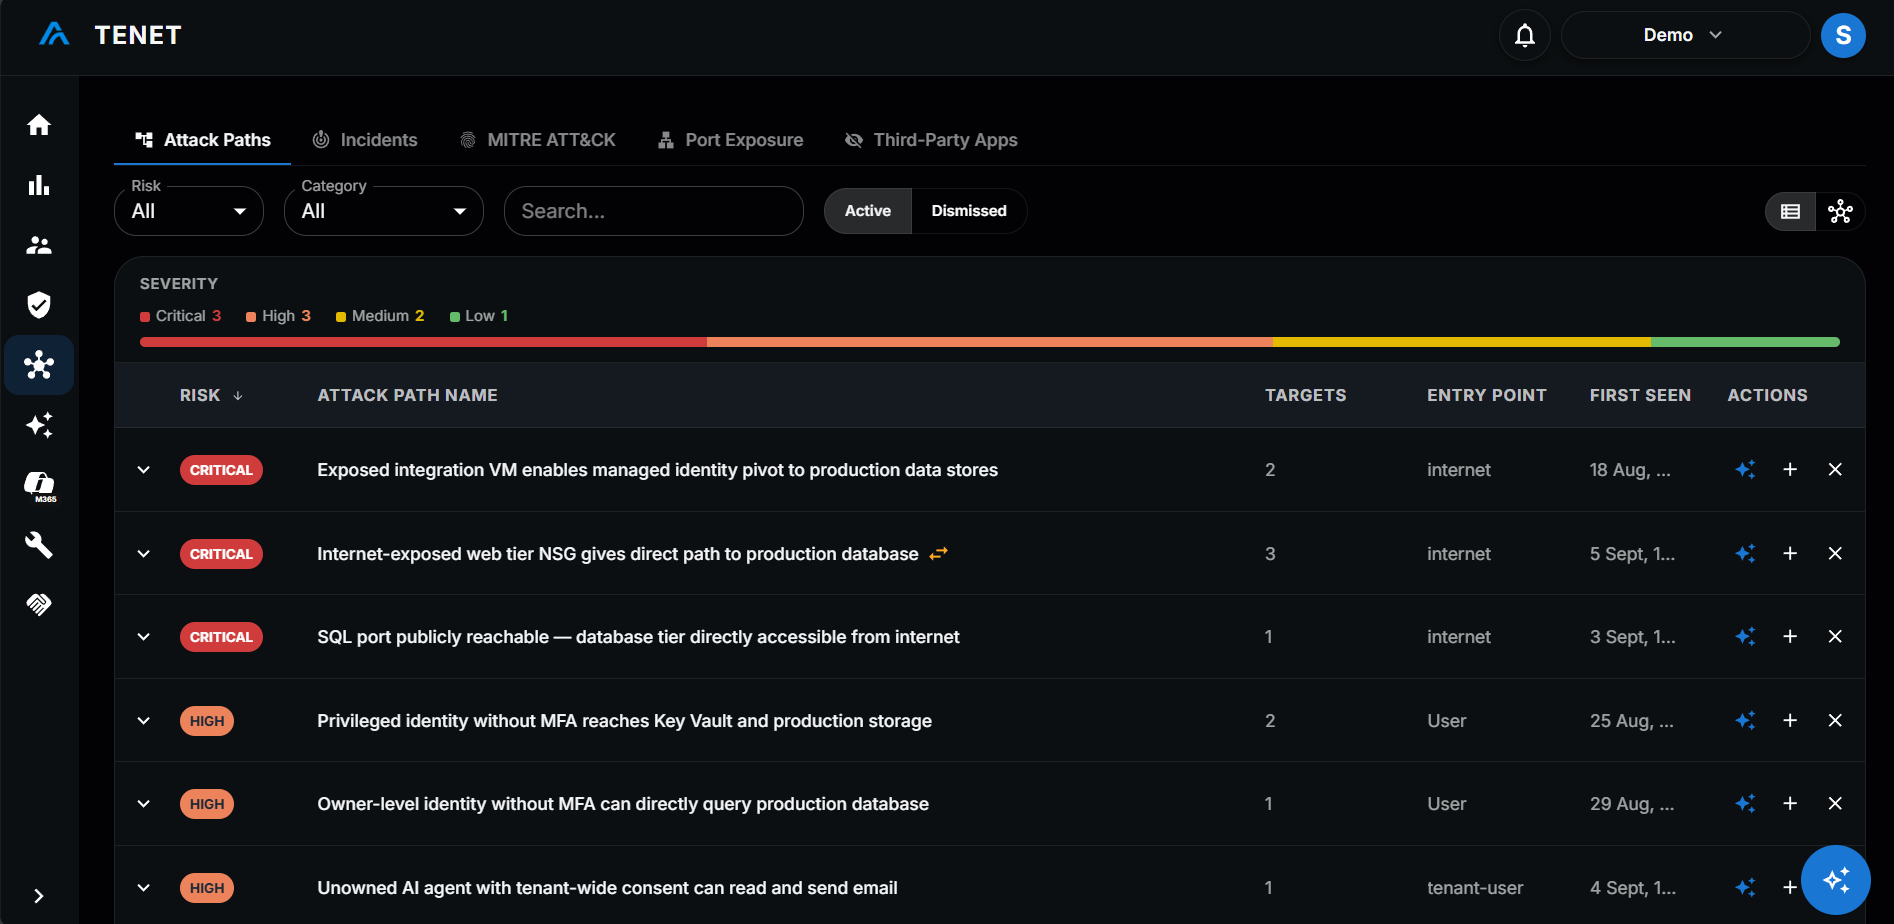Click the Critical 3 severity legend

coord(181,316)
